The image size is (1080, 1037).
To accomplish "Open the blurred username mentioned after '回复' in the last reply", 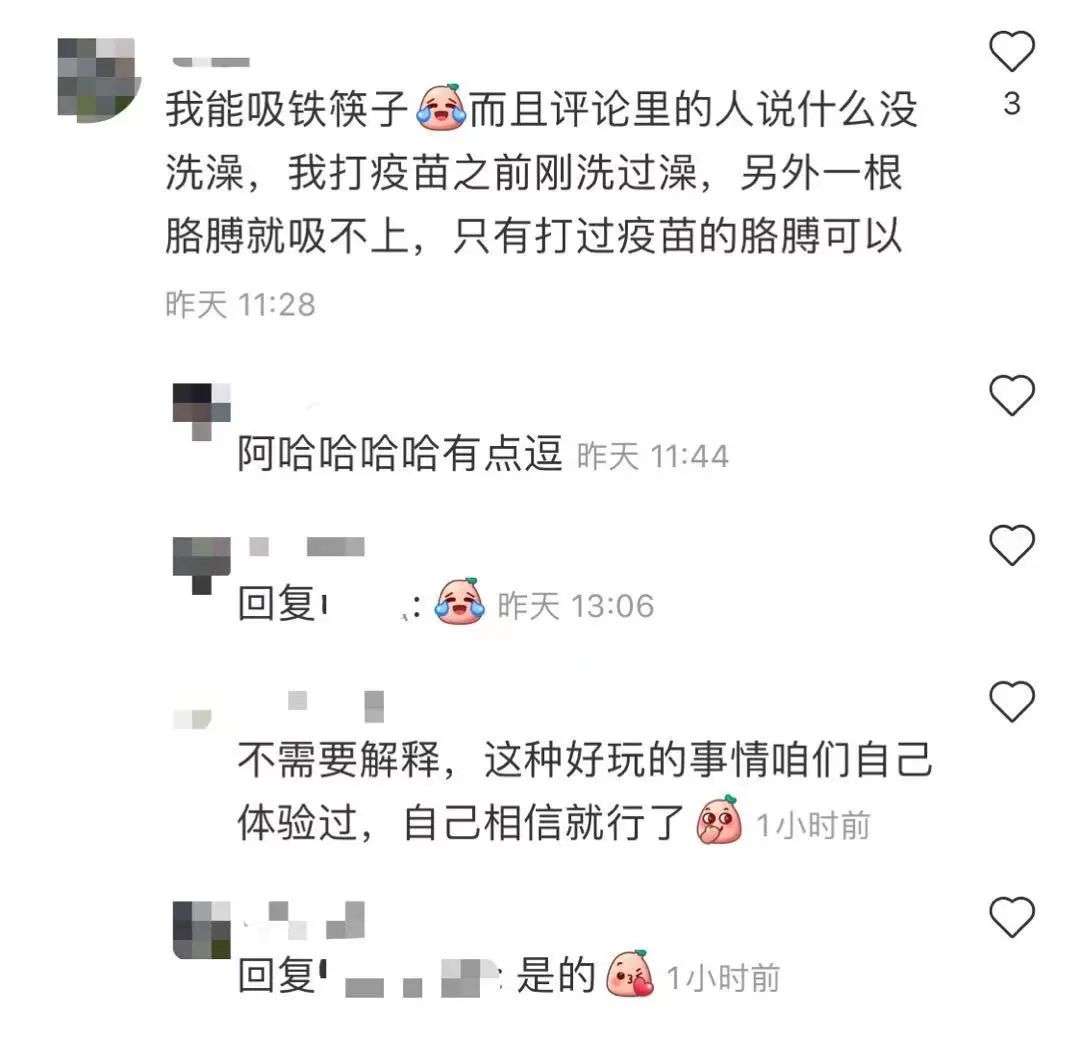I will tap(409, 978).
